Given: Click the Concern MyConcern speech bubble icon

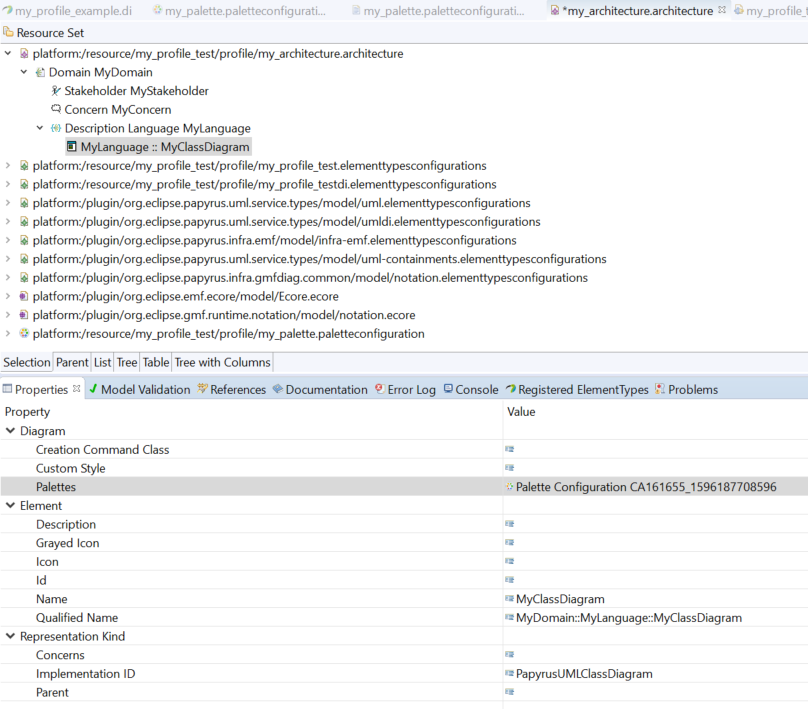Looking at the screenshot, I should (x=56, y=109).
